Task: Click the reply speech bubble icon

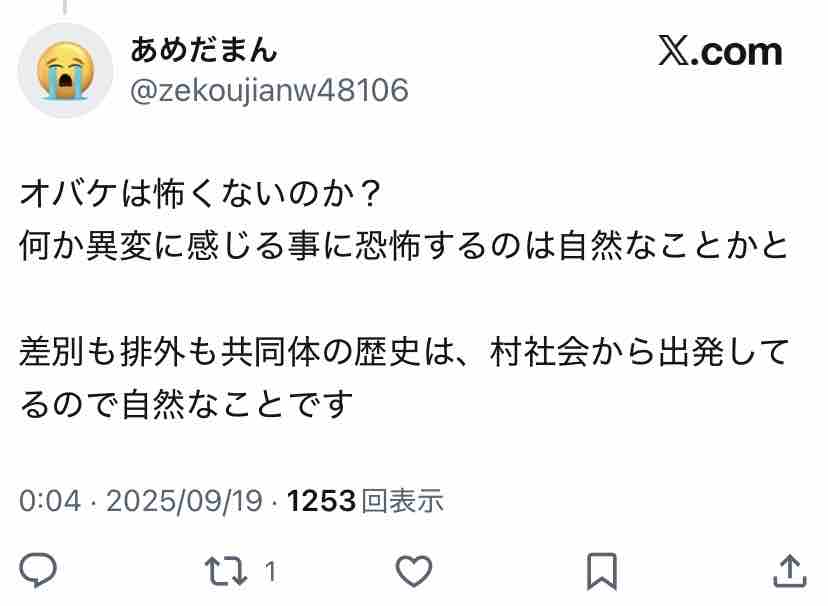Action: (38, 570)
